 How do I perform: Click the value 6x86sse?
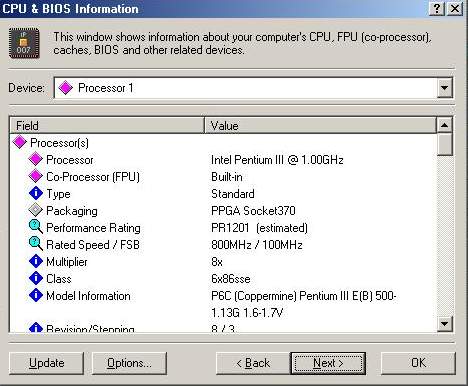[x=231, y=279]
